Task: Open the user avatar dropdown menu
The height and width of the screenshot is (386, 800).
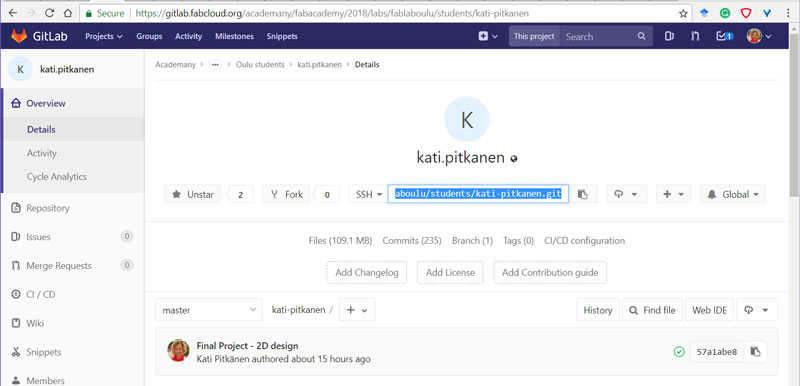Action: pyautogui.click(x=759, y=36)
